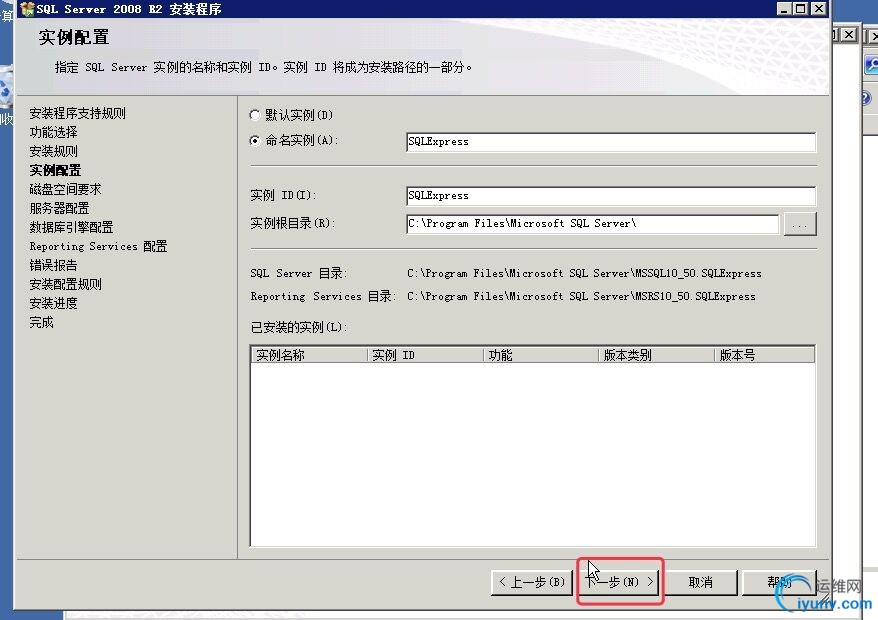Select the 命名实例 radio button
The width and height of the screenshot is (878, 620).
pyautogui.click(x=255, y=141)
